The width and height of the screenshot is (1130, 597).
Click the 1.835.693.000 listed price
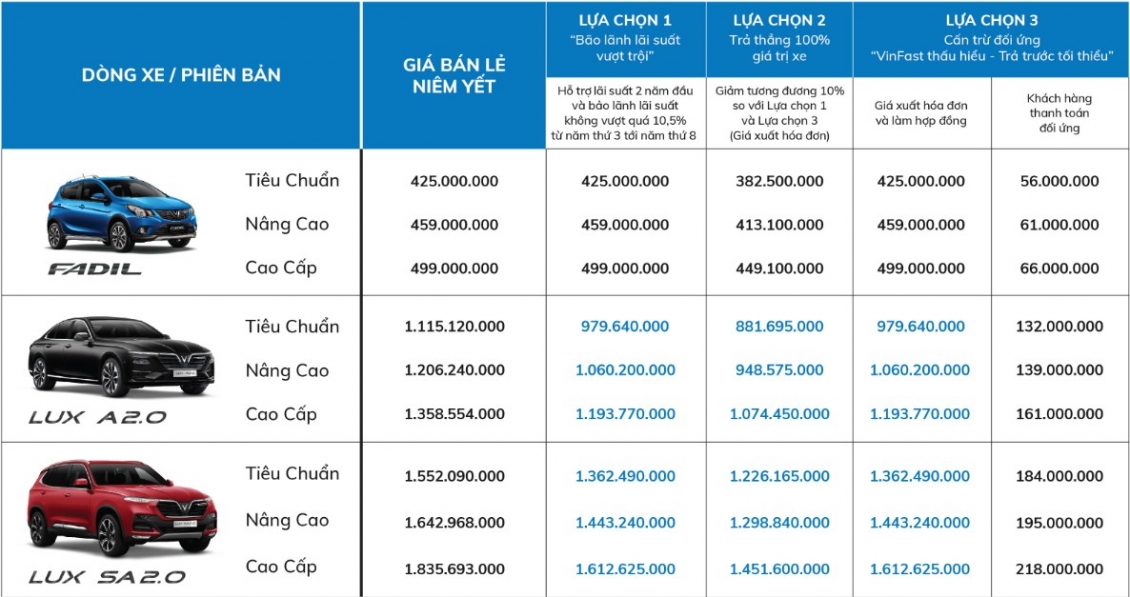coord(455,569)
